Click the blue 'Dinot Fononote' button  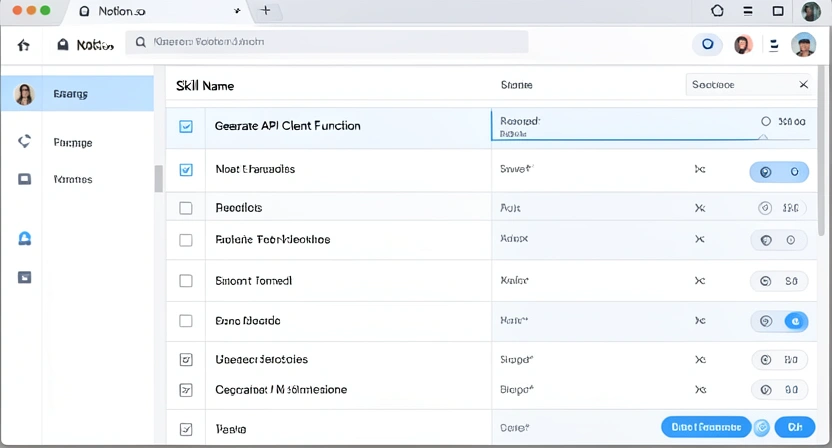(x=706, y=427)
